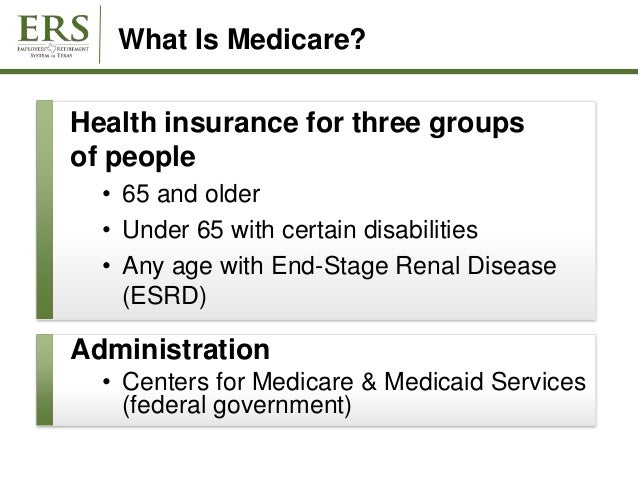Select the 'Health insurance for three groups' heading
The width and height of the screenshot is (638, 479).
pos(297,122)
